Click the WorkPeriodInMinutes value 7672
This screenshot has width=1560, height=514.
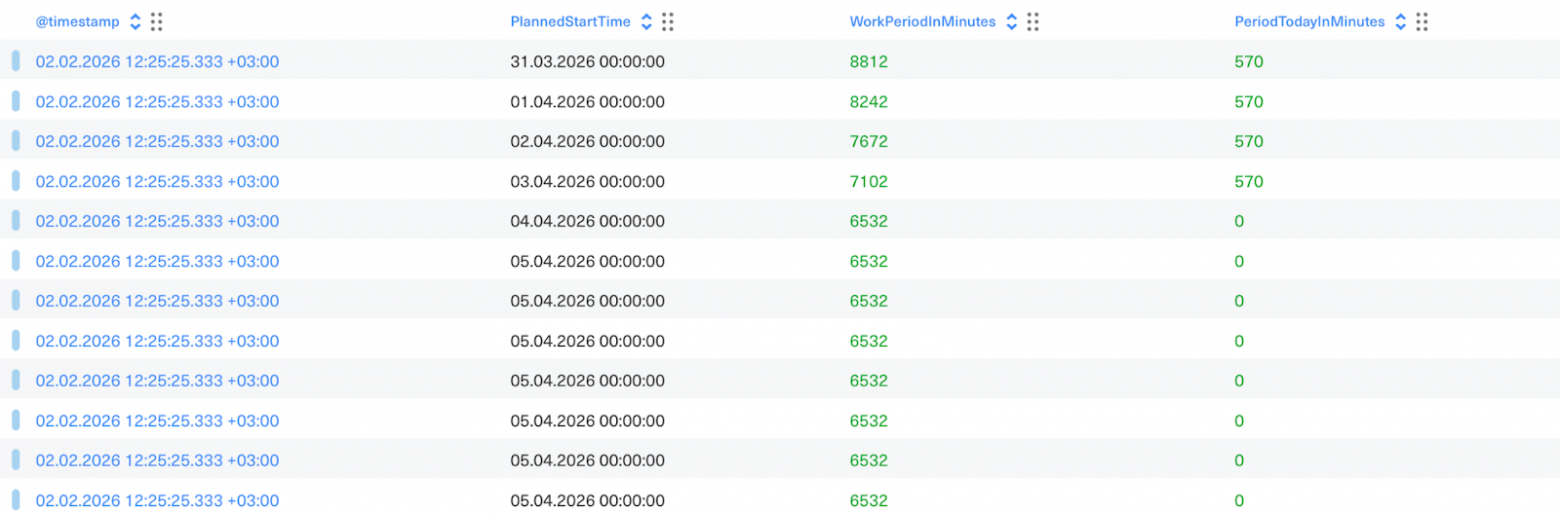click(869, 142)
